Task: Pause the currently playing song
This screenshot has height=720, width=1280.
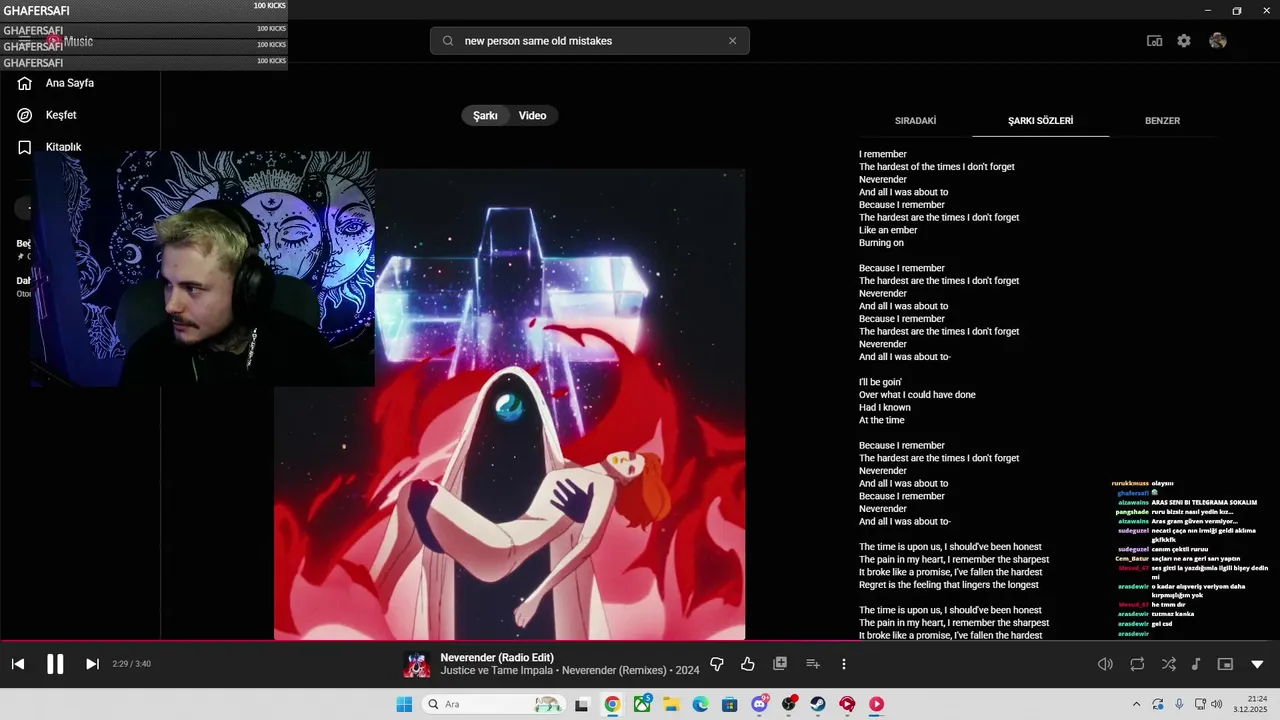Action: (x=55, y=664)
